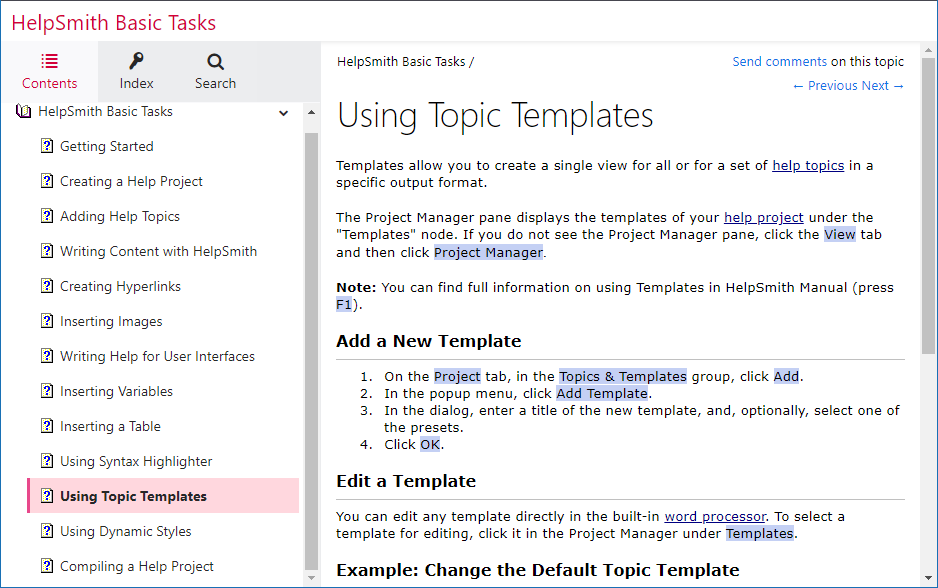Click the topic icon beside Writing Content with HelpSmith
The image size is (938, 588).
(x=47, y=251)
